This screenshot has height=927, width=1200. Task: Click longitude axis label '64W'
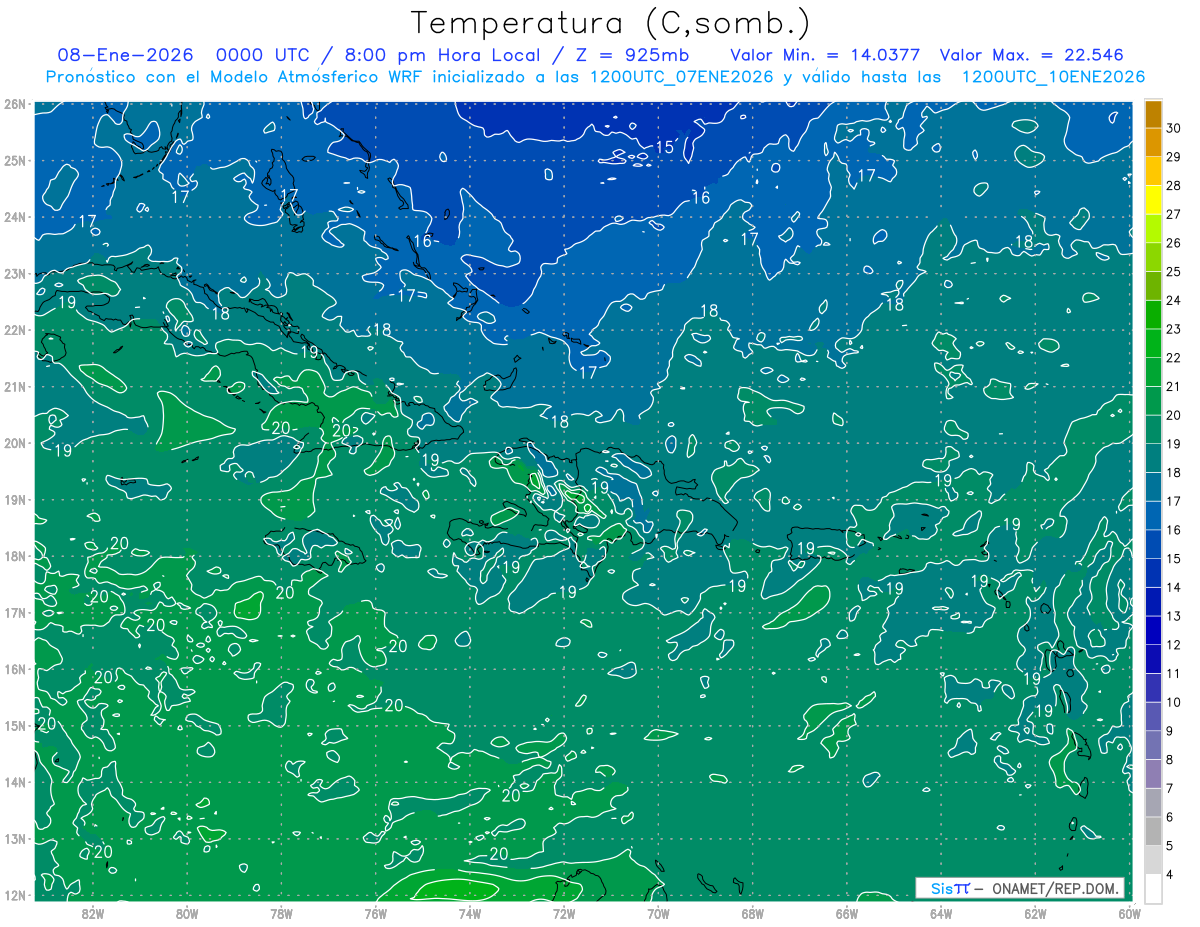tap(941, 913)
